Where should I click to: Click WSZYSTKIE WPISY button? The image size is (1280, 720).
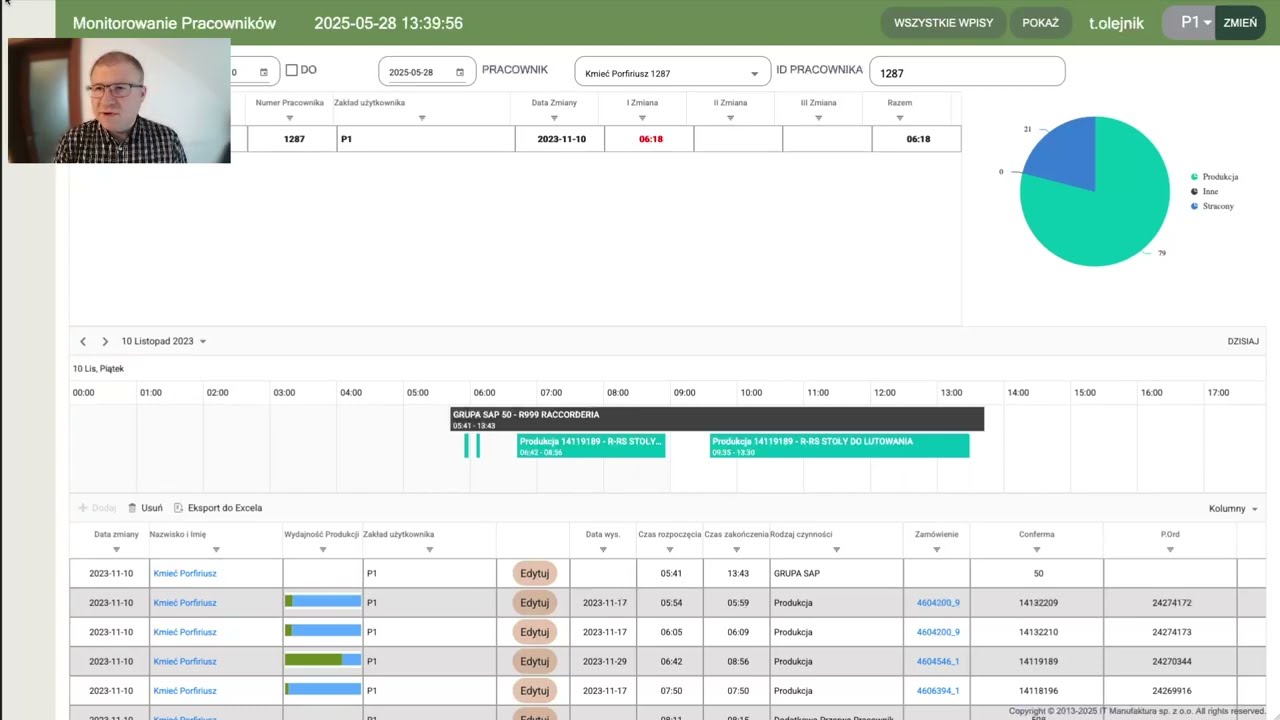[x=944, y=23]
